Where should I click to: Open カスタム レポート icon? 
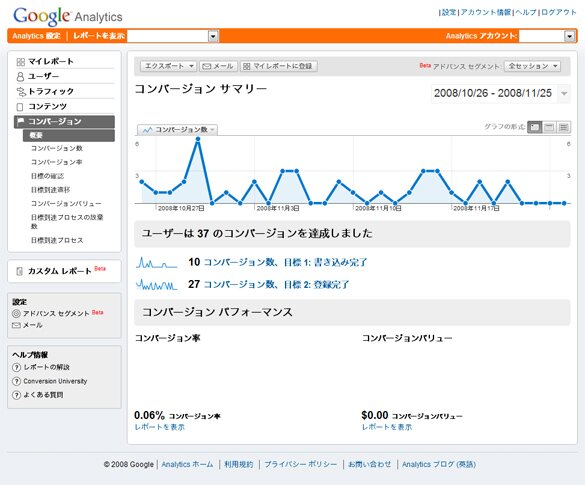tap(20, 271)
